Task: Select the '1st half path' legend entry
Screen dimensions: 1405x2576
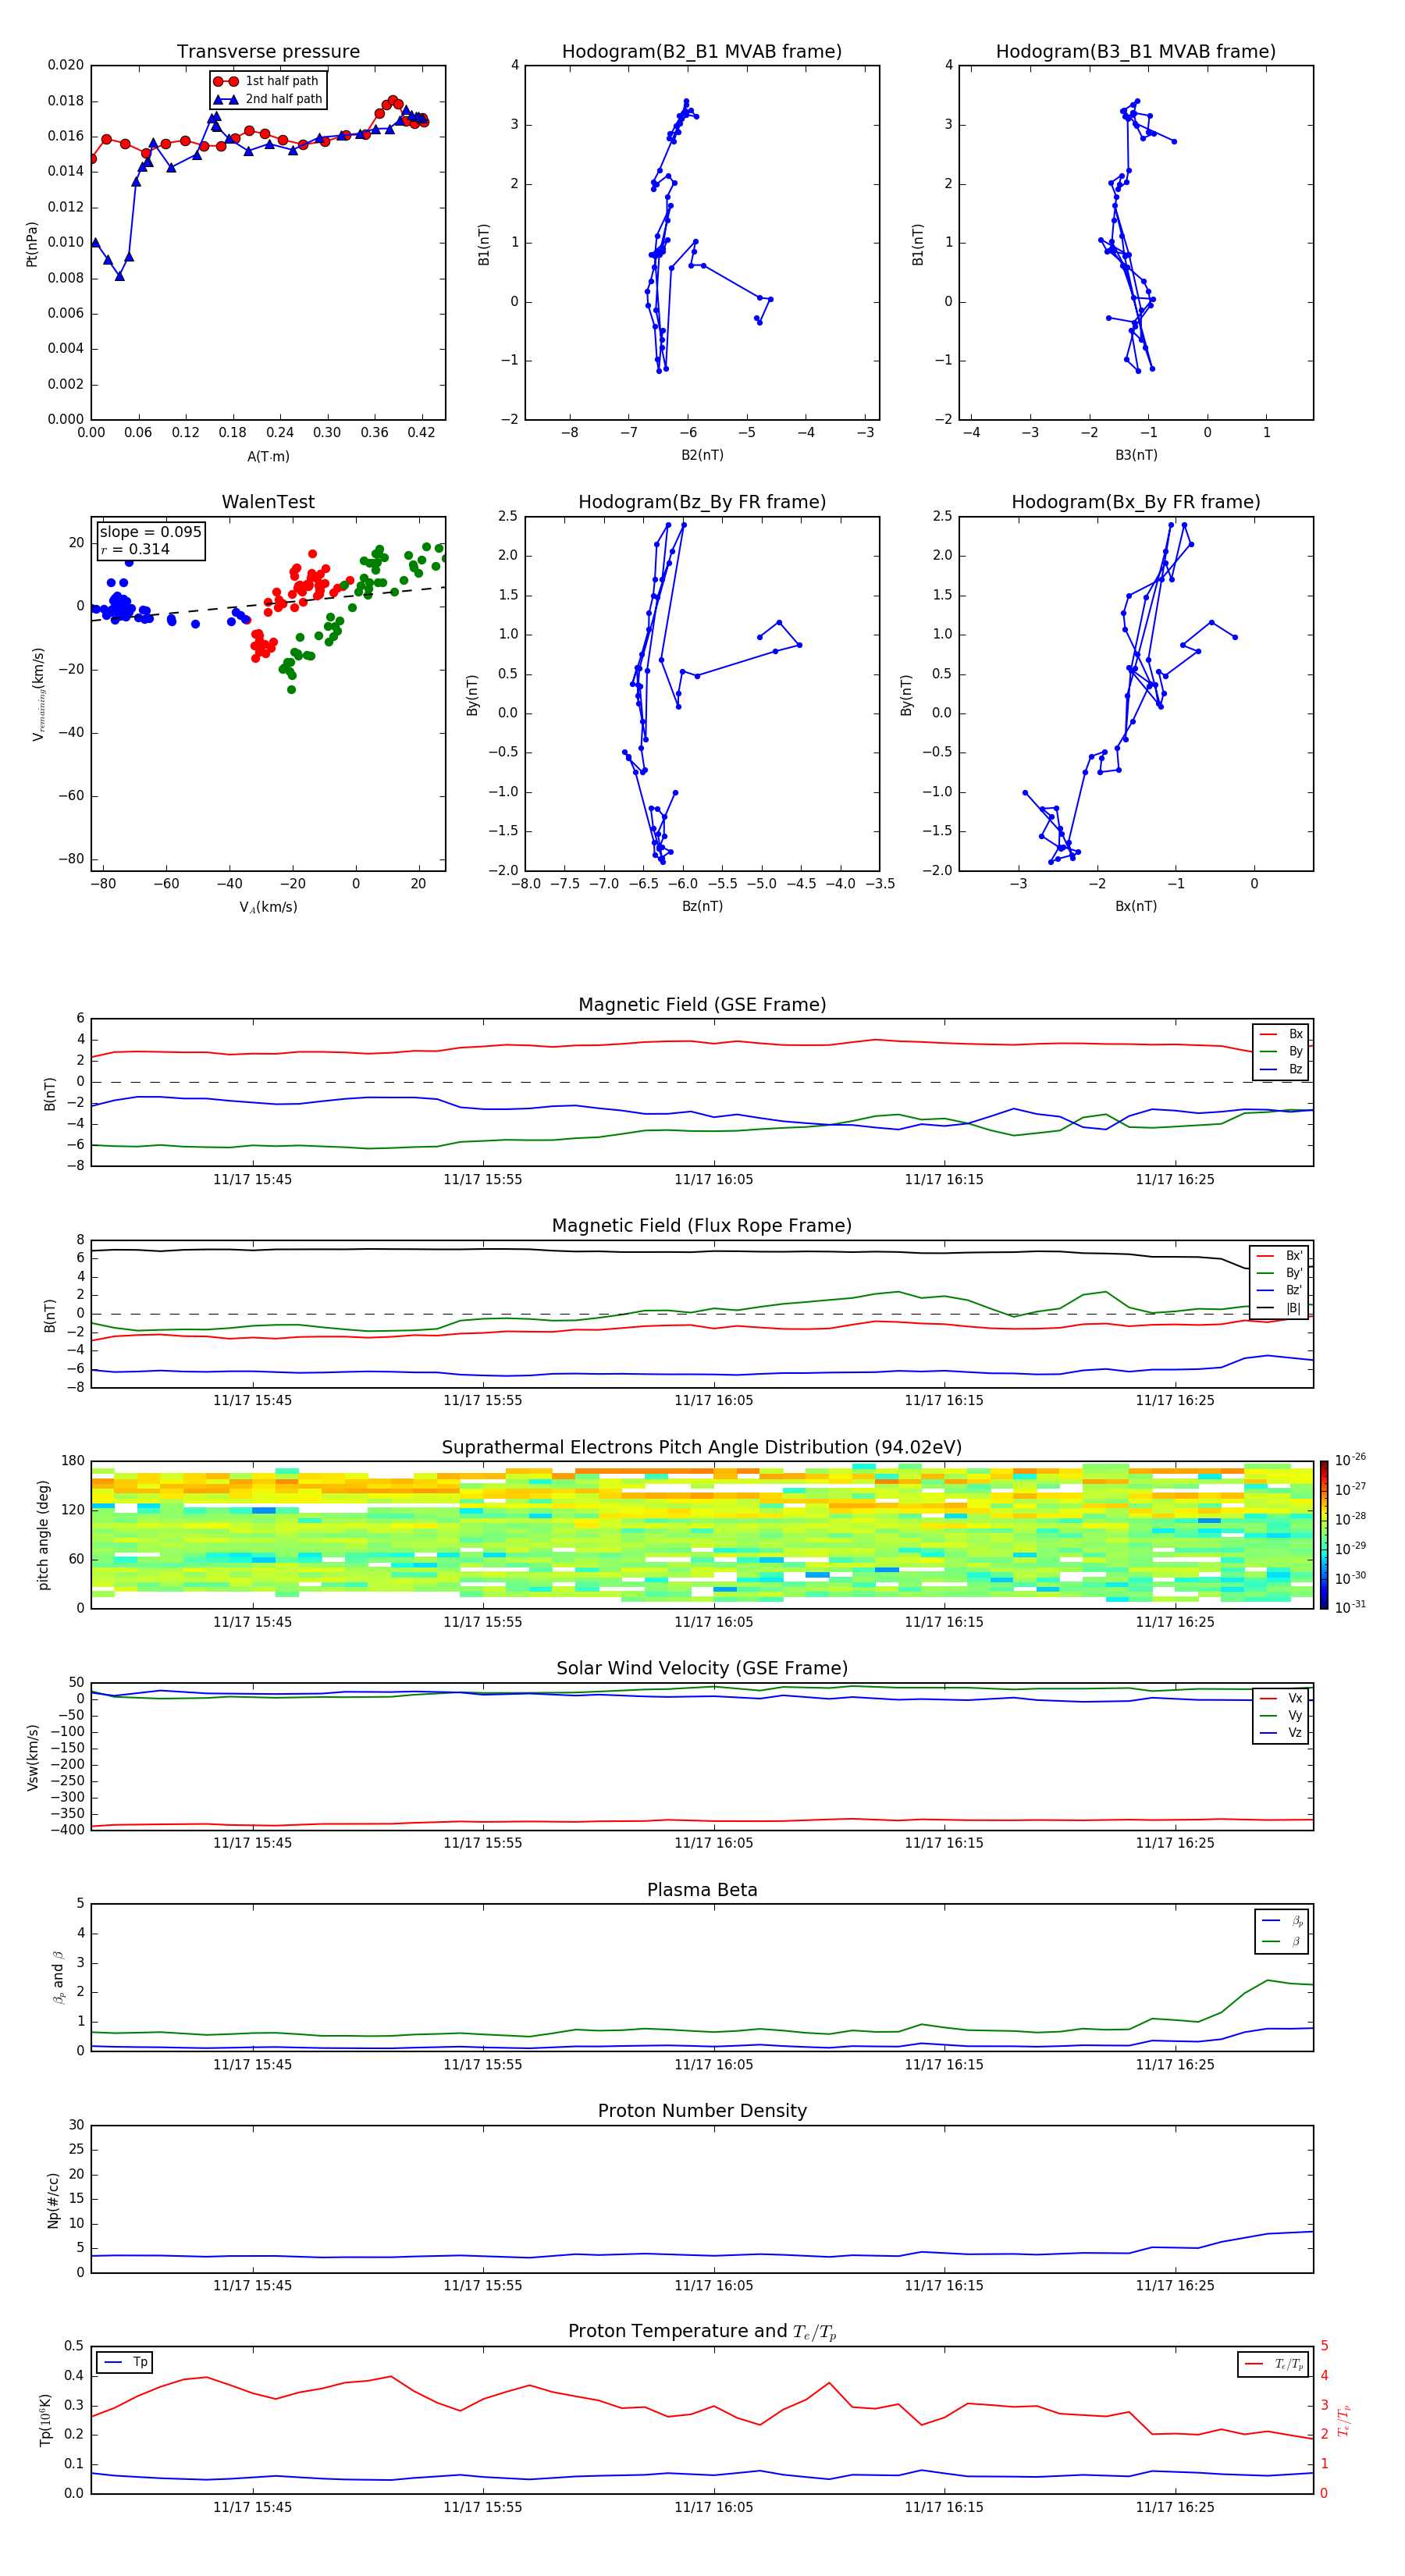Action: click(267, 81)
